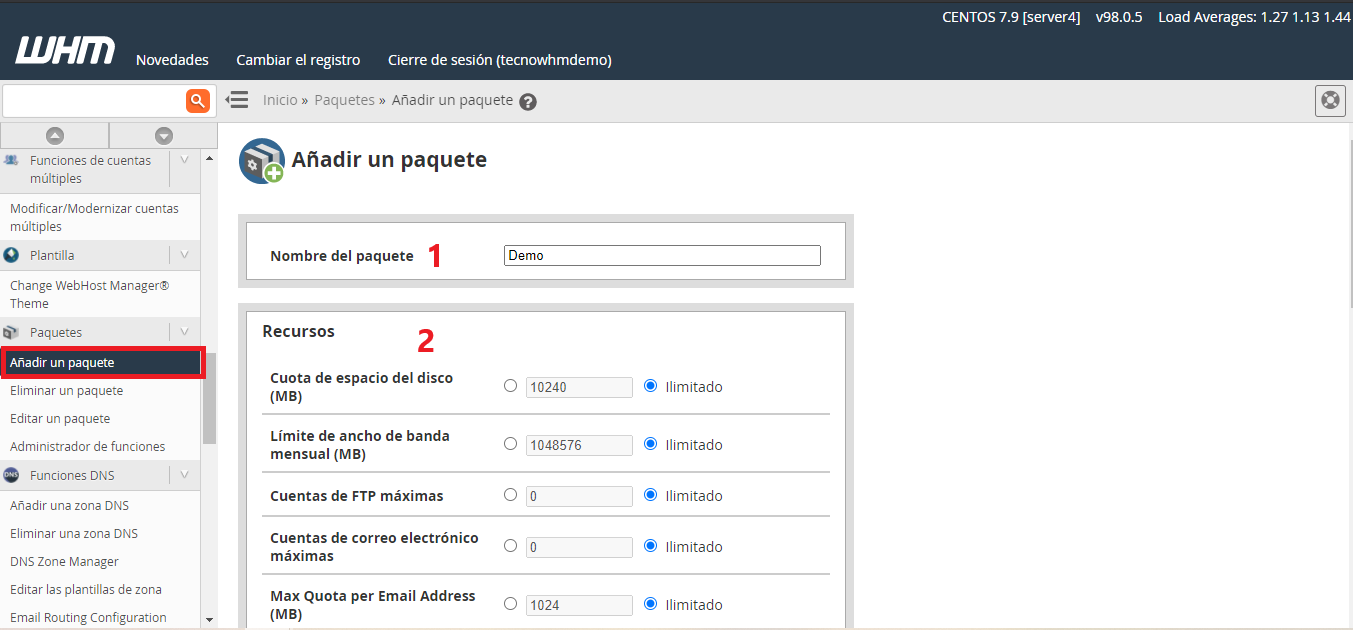
Task: Select Ilimitado for Max Quota per Email Address
Action: pos(651,604)
